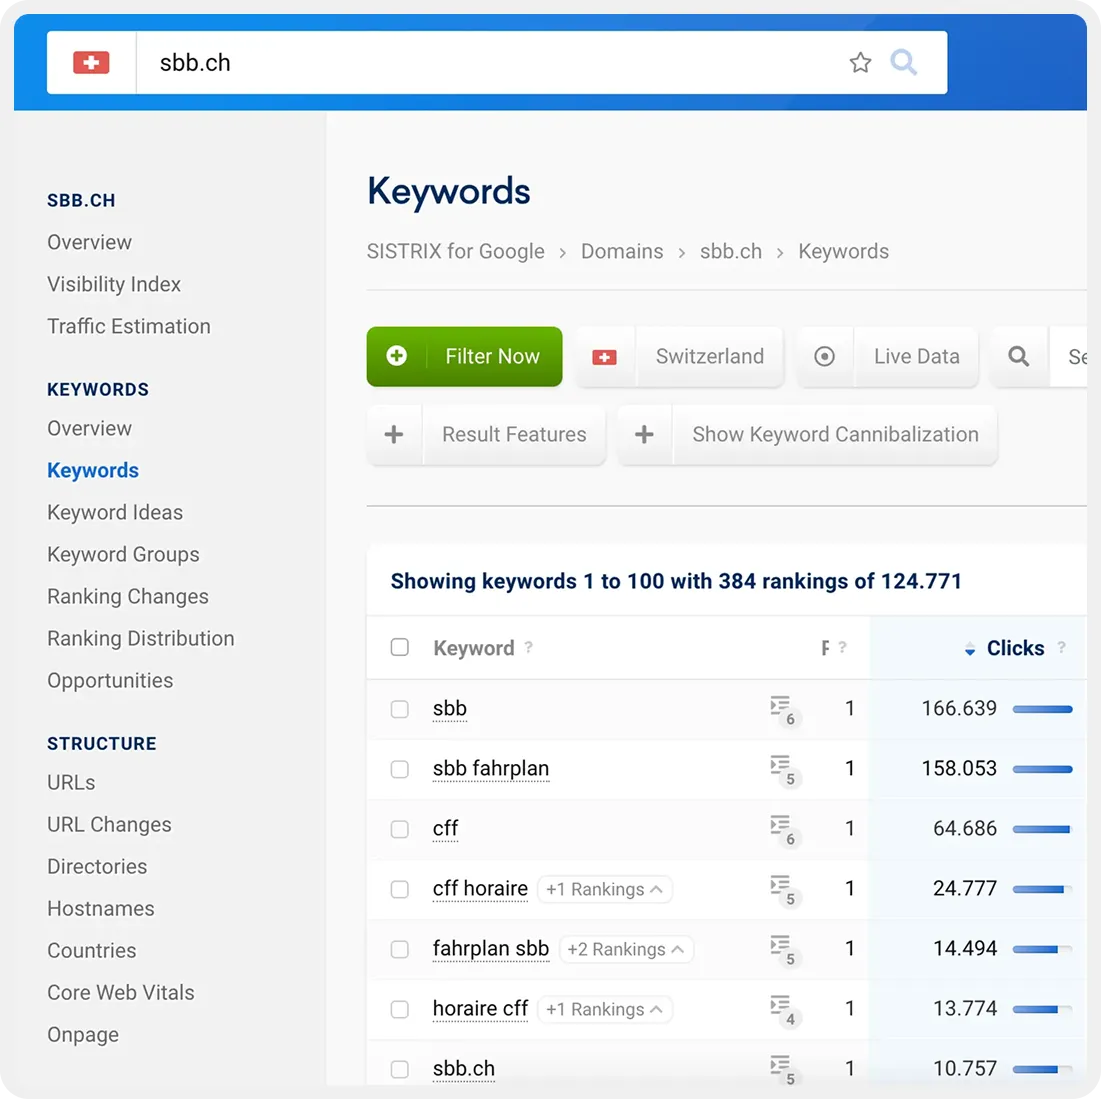Click the Clicks column header

[x=1015, y=647]
